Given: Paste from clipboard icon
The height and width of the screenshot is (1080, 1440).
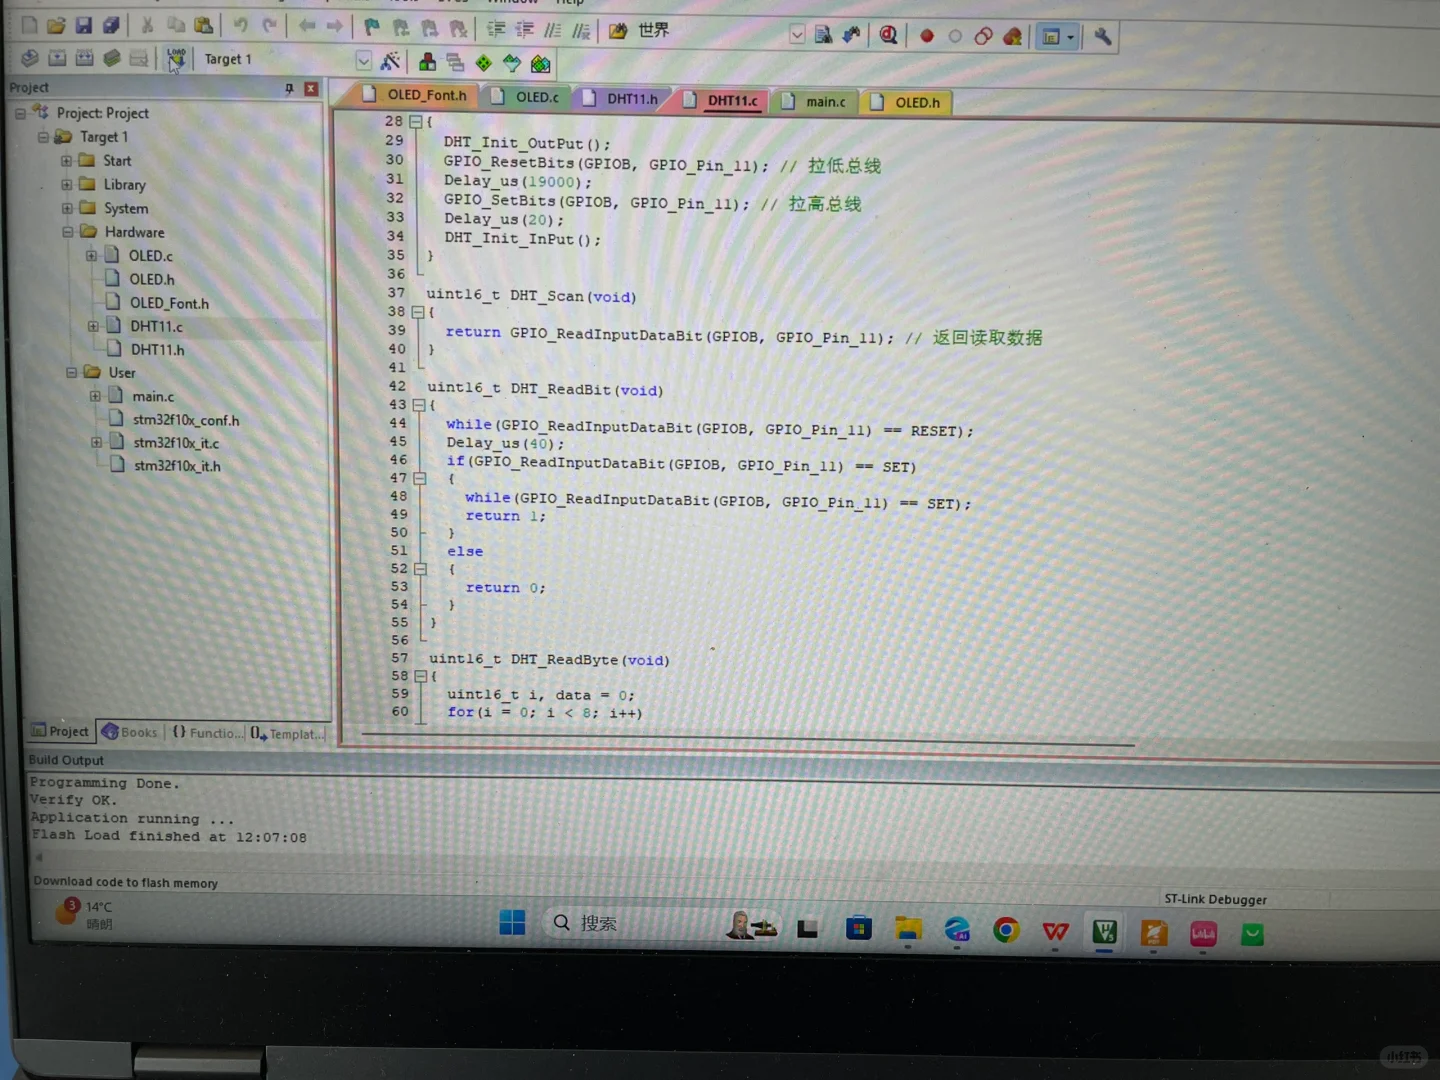Looking at the screenshot, I should point(204,25).
